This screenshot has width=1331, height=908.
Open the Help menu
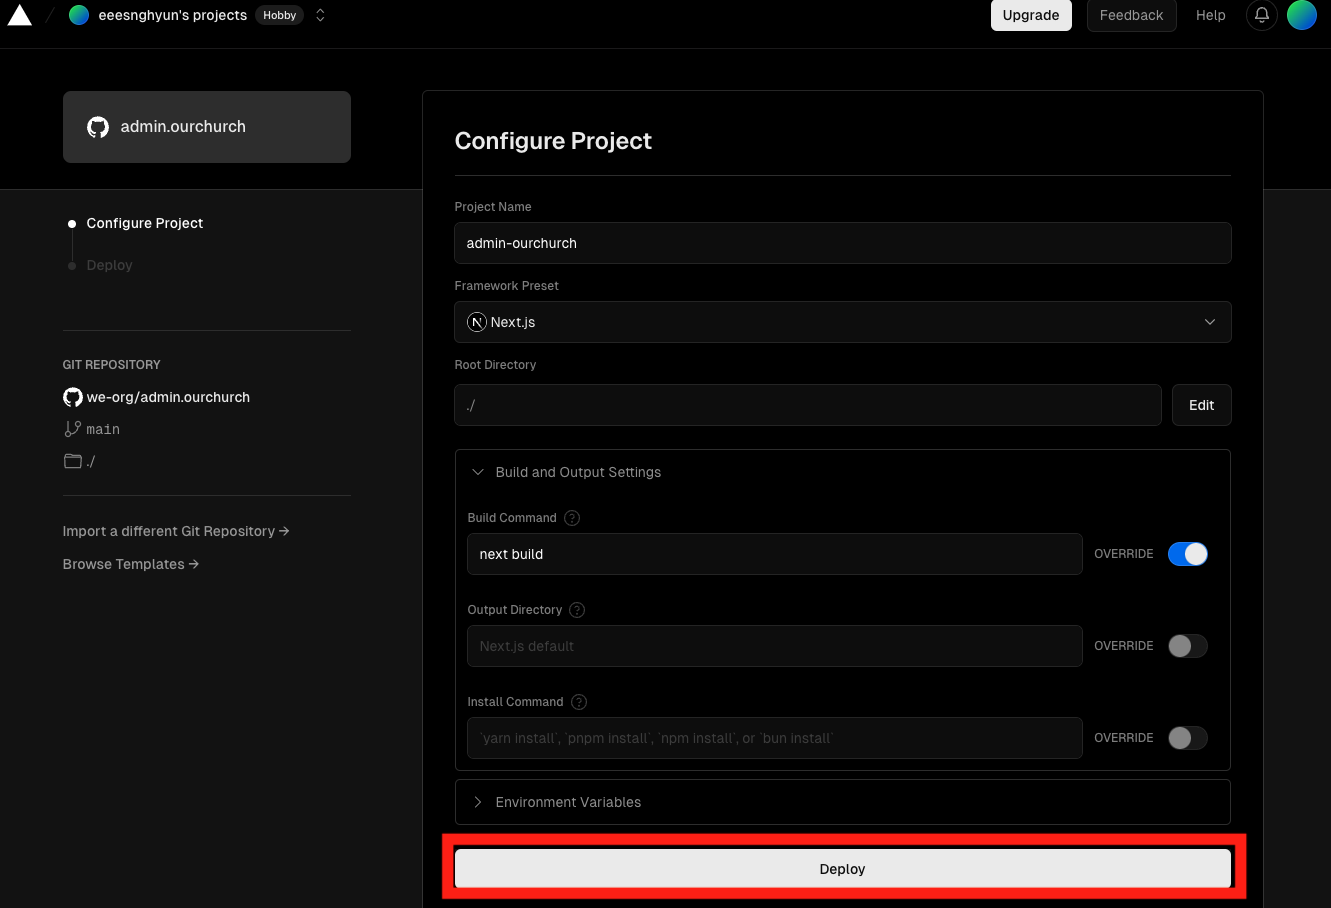point(1211,15)
